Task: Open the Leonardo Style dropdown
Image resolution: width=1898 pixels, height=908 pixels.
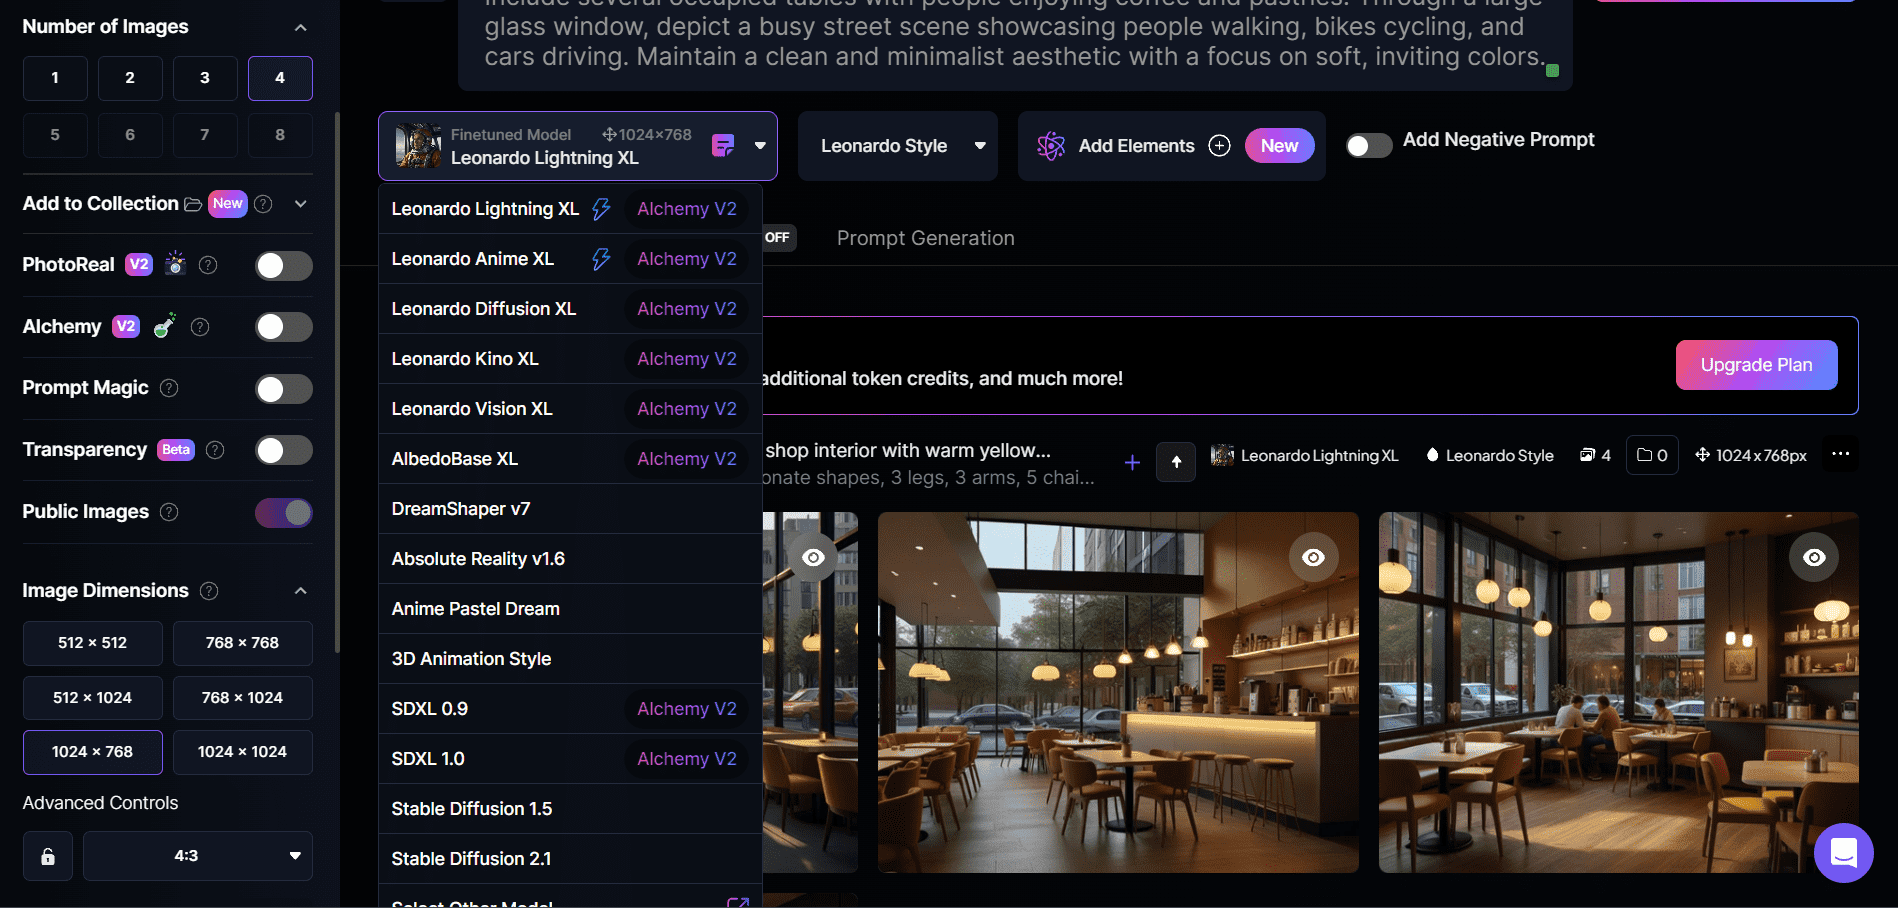Action: point(897,145)
